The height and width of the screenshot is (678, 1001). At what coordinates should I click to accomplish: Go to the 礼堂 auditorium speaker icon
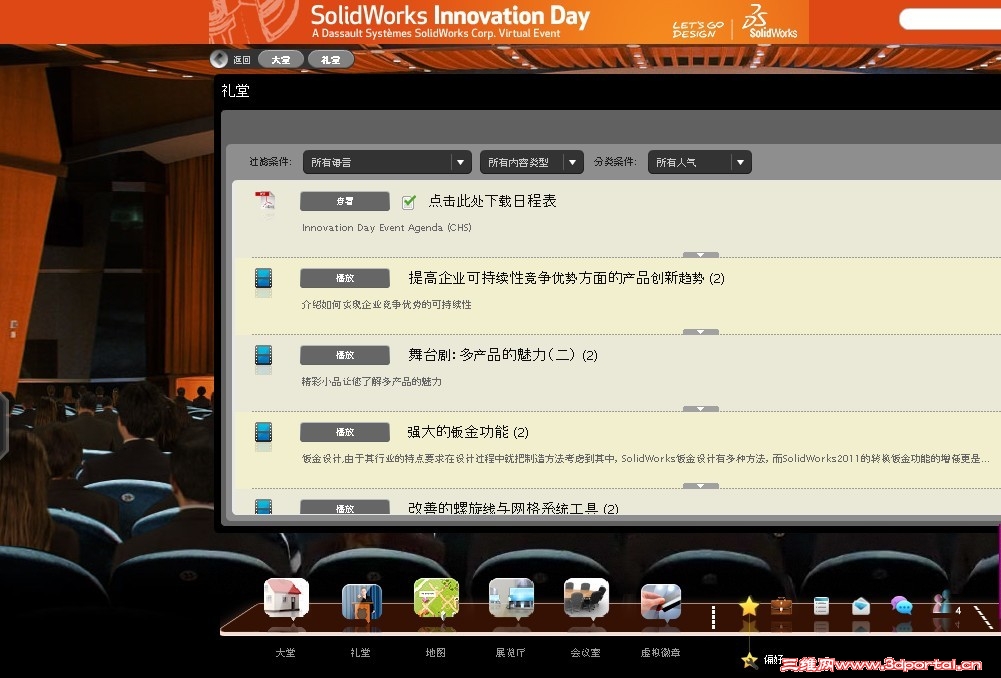coord(361,601)
